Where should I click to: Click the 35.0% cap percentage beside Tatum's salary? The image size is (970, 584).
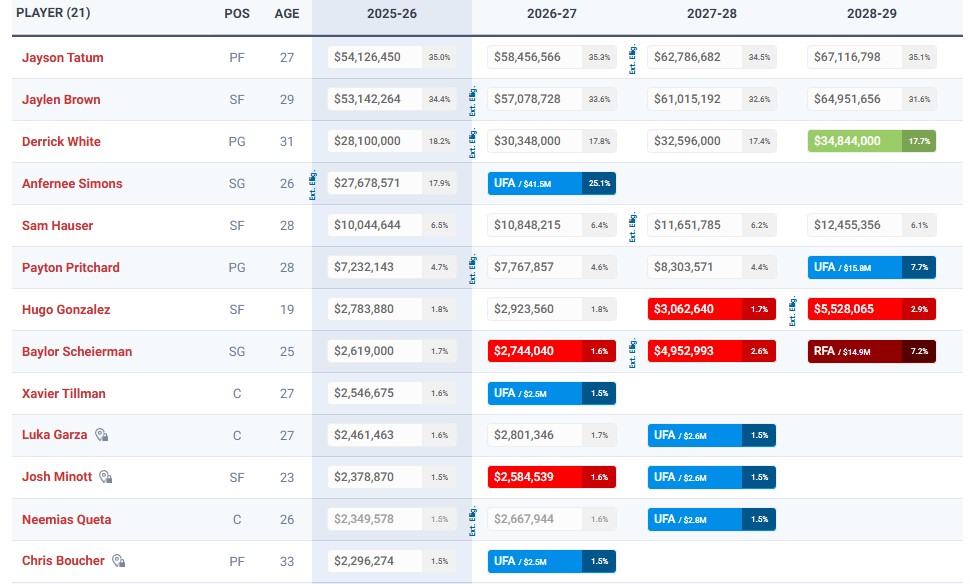439,58
